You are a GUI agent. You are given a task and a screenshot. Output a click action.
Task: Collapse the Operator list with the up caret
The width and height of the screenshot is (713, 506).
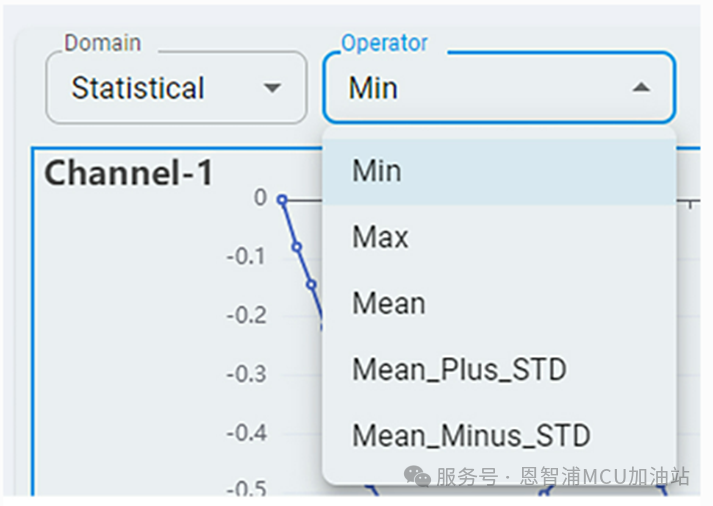coord(641,88)
